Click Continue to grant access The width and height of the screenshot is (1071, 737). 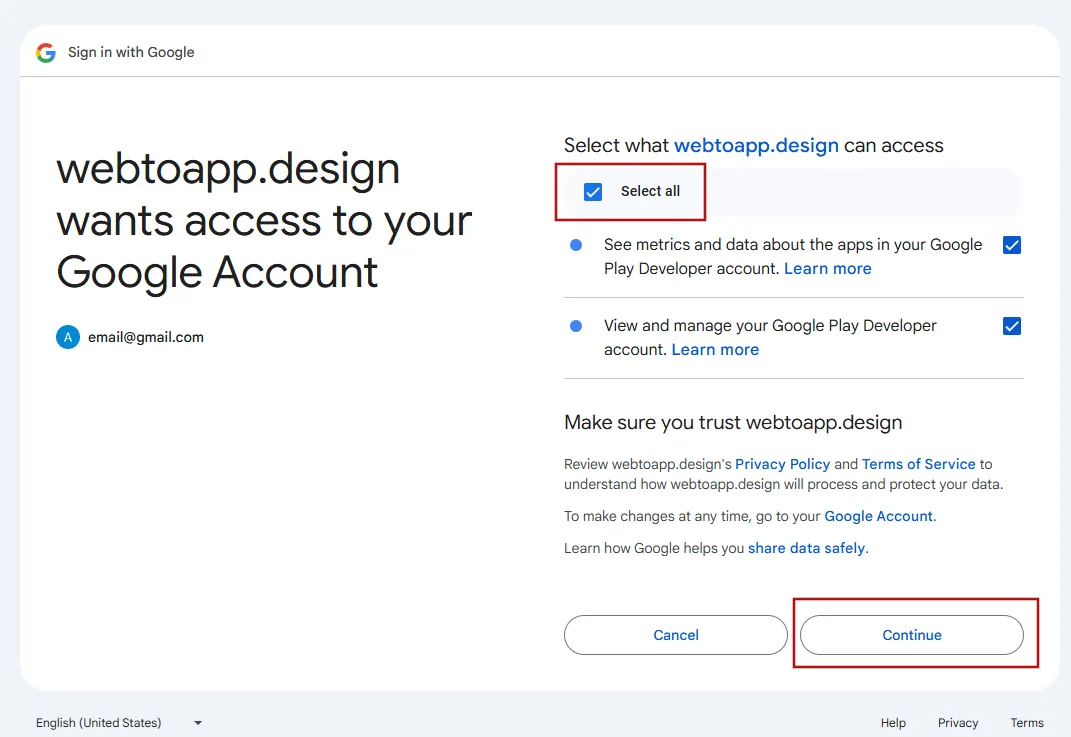click(911, 634)
